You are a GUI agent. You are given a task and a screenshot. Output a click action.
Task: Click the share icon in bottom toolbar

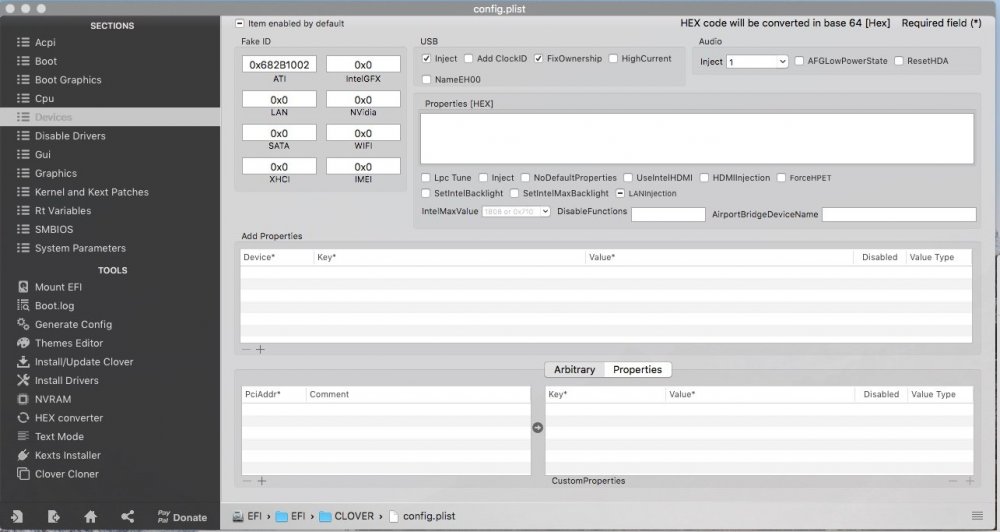[x=128, y=517]
